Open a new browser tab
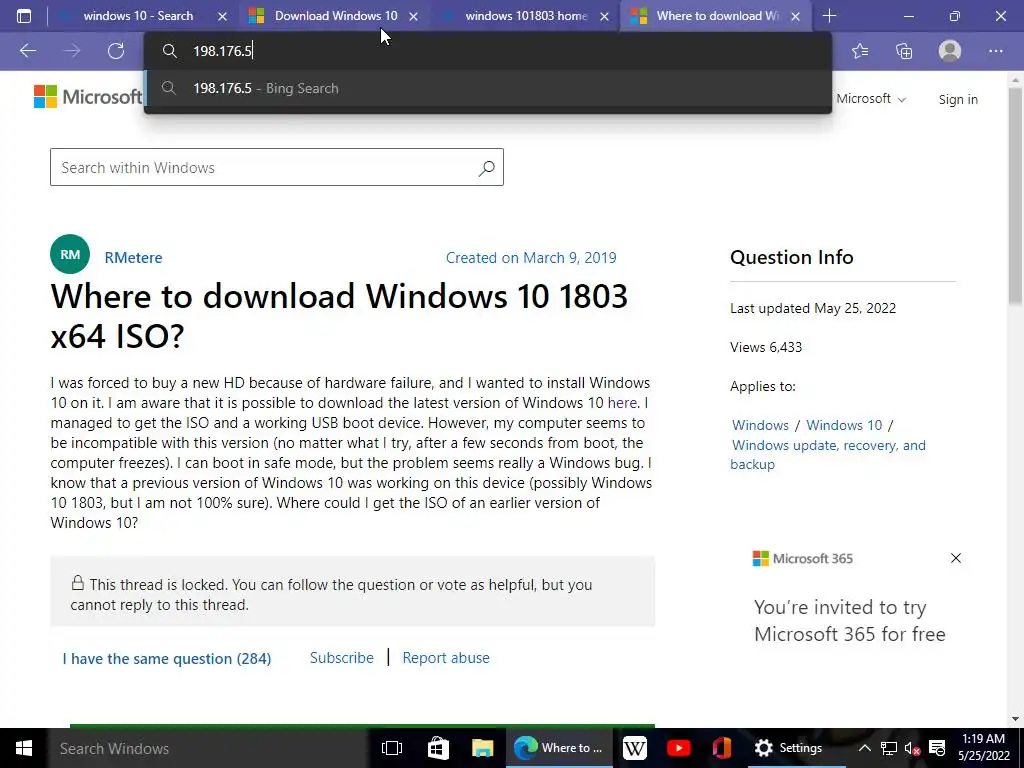The width and height of the screenshot is (1024, 768). click(829, 16)
